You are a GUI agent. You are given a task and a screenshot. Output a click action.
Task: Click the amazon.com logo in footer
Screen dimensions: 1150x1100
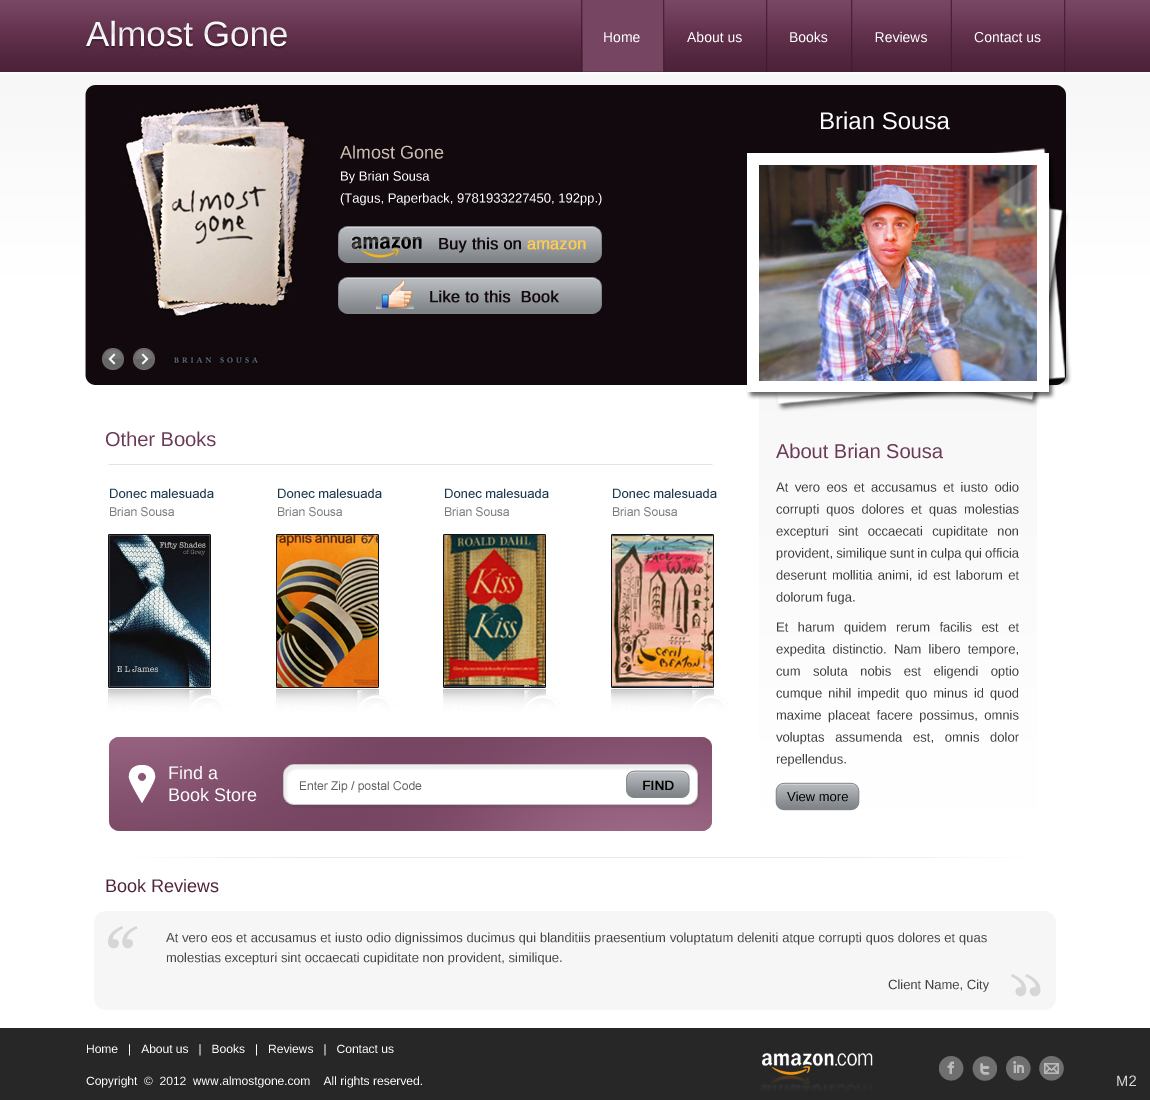(x=817, y=1062)
